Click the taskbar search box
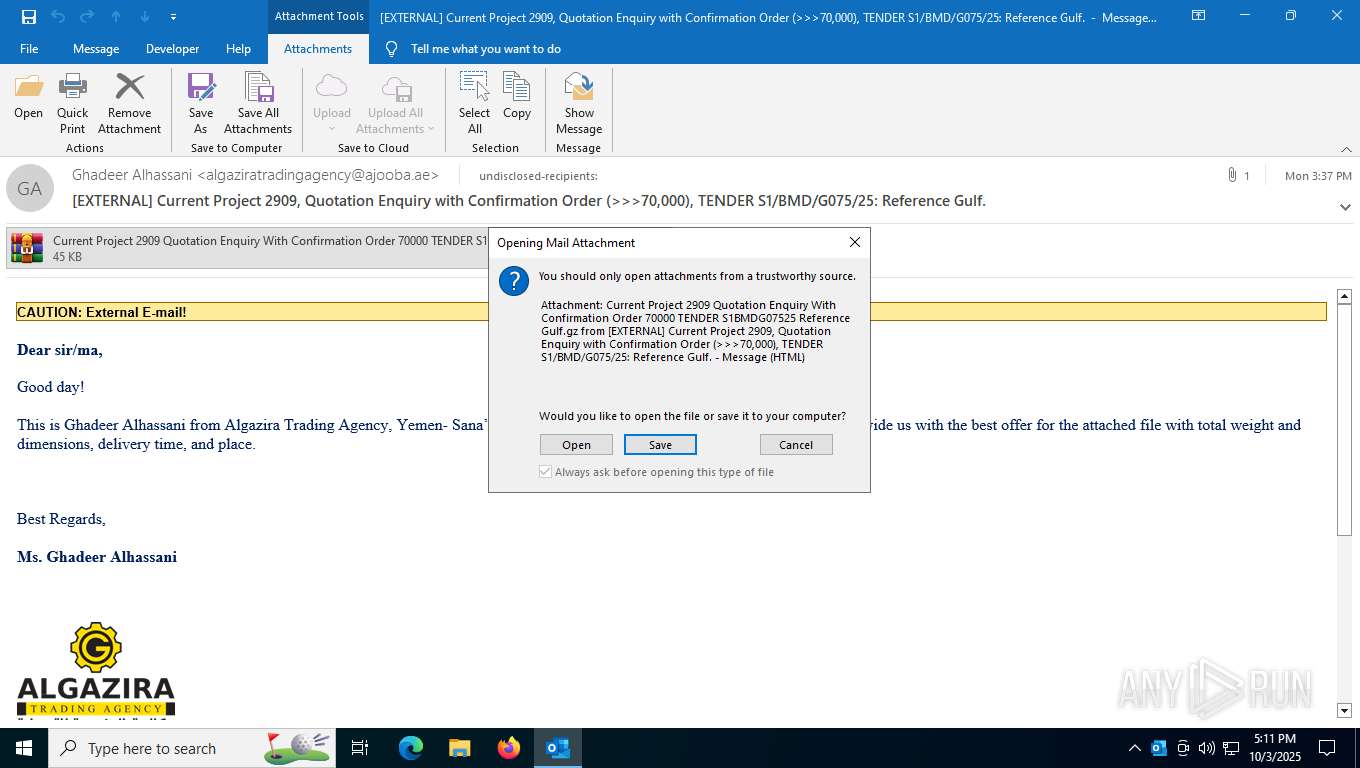 (192, 748)
